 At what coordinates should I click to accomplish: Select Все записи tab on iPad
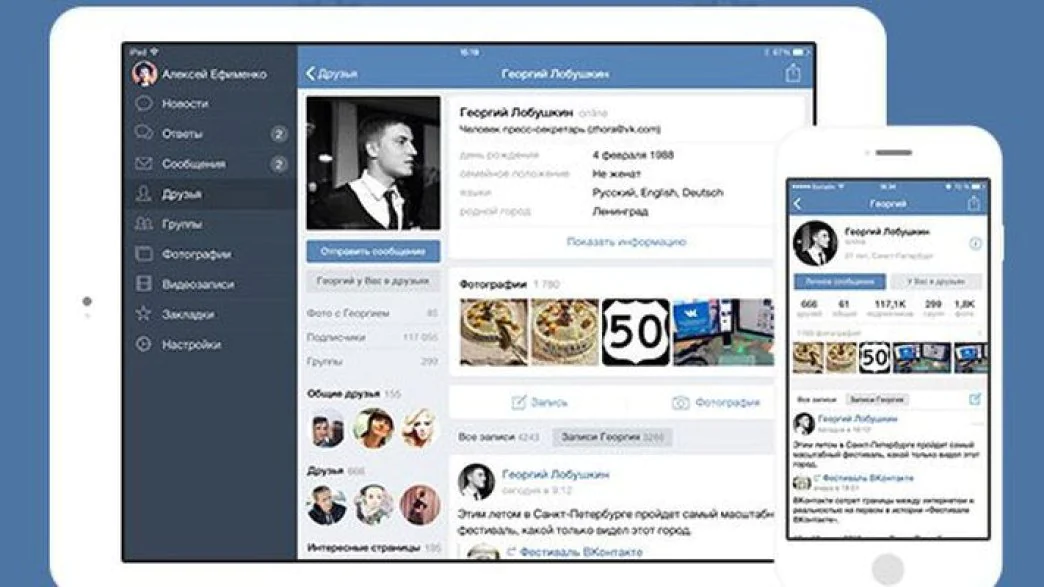(x=499, y=437)
